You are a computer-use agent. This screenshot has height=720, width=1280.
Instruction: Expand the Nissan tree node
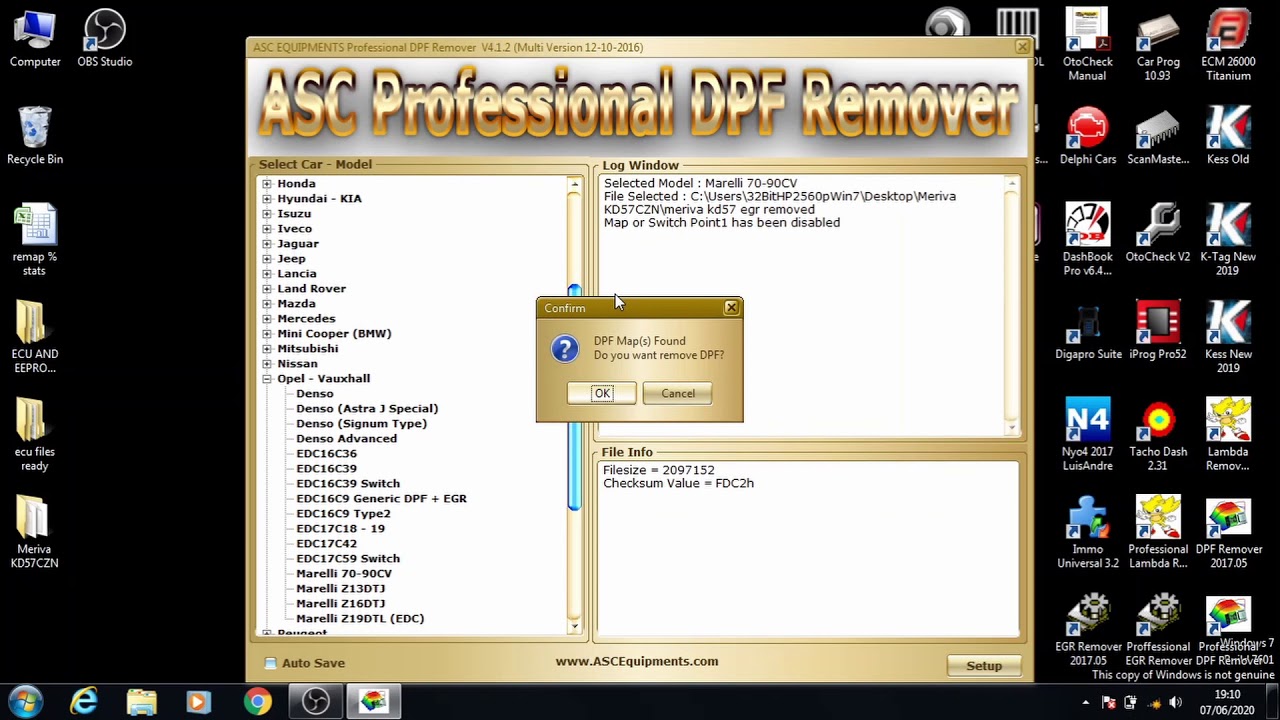[x=267, y=364]
